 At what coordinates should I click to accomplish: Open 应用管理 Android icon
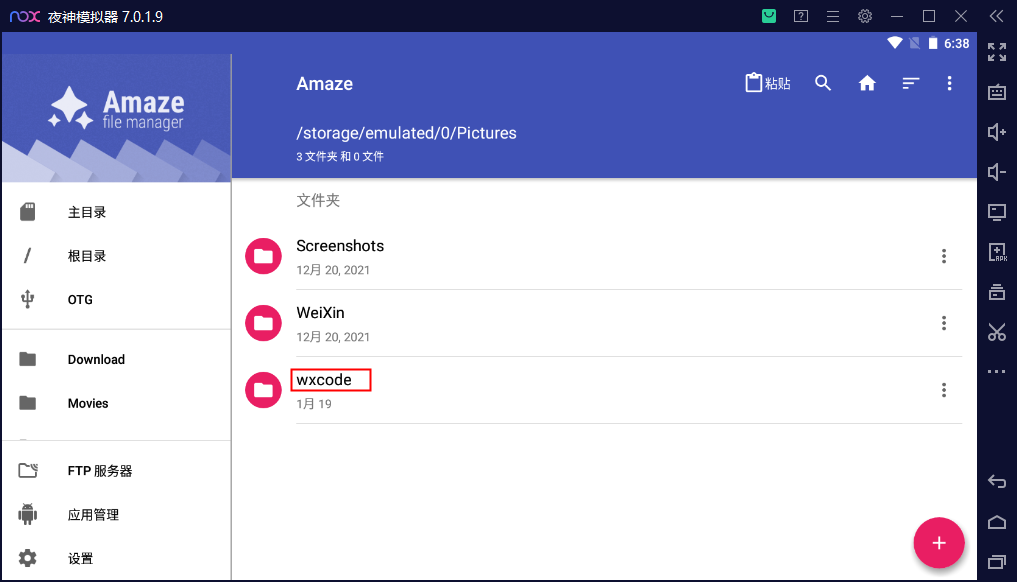tap(27, 515)
